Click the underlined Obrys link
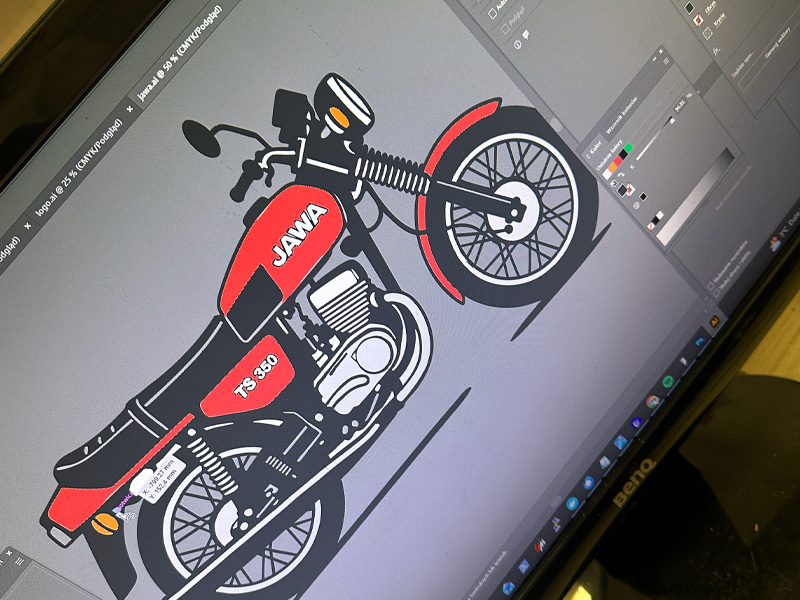 [x=709, y=6]
